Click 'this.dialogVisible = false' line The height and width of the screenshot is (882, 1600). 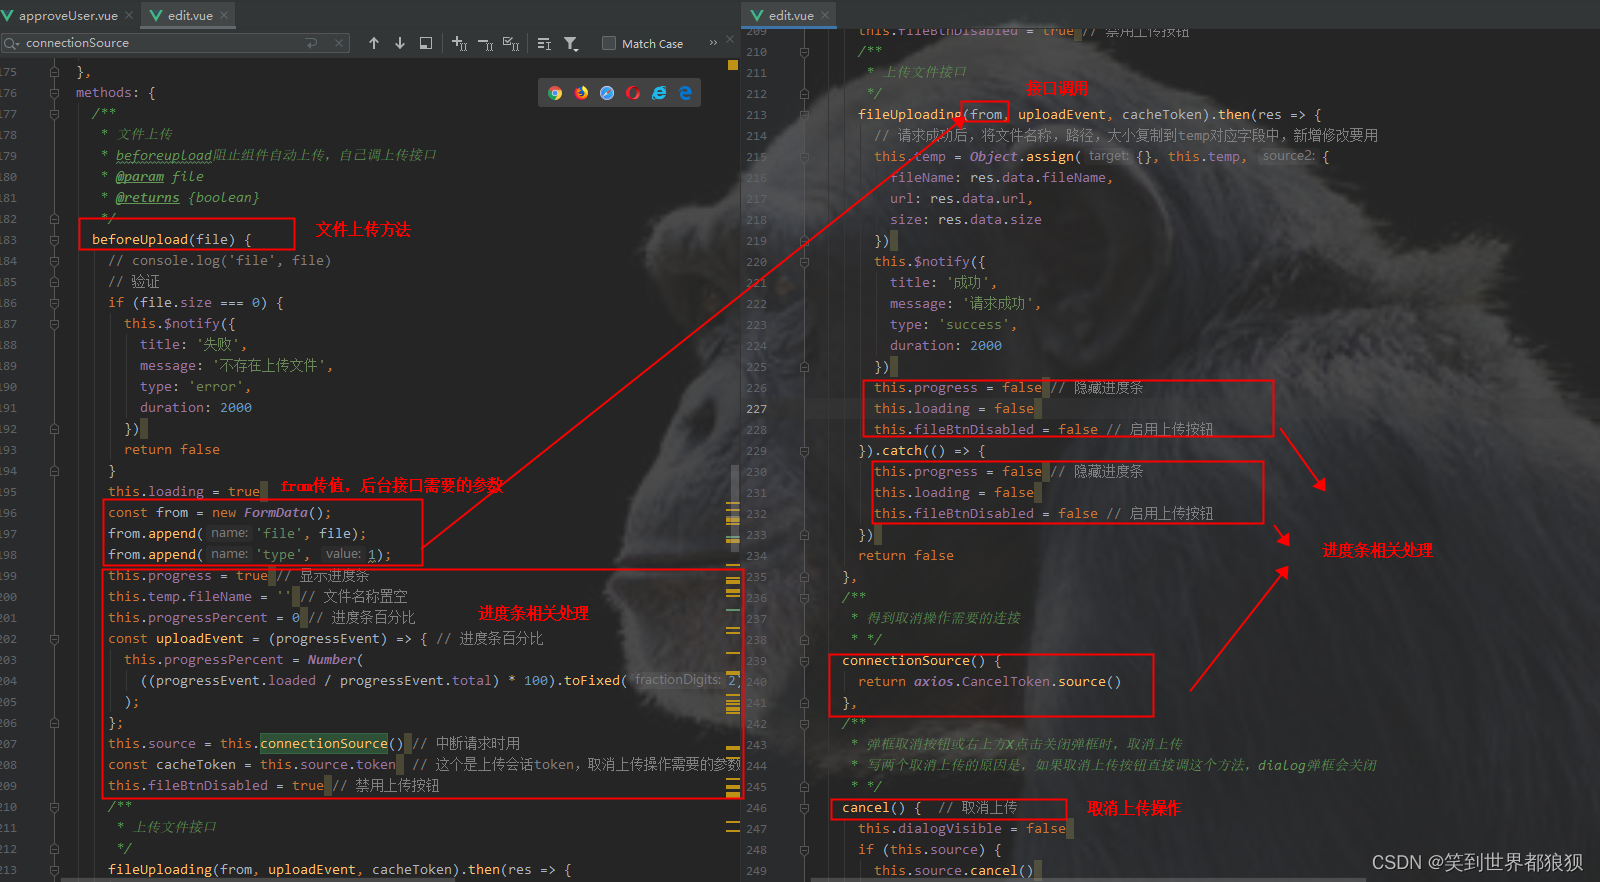(962, 829)
